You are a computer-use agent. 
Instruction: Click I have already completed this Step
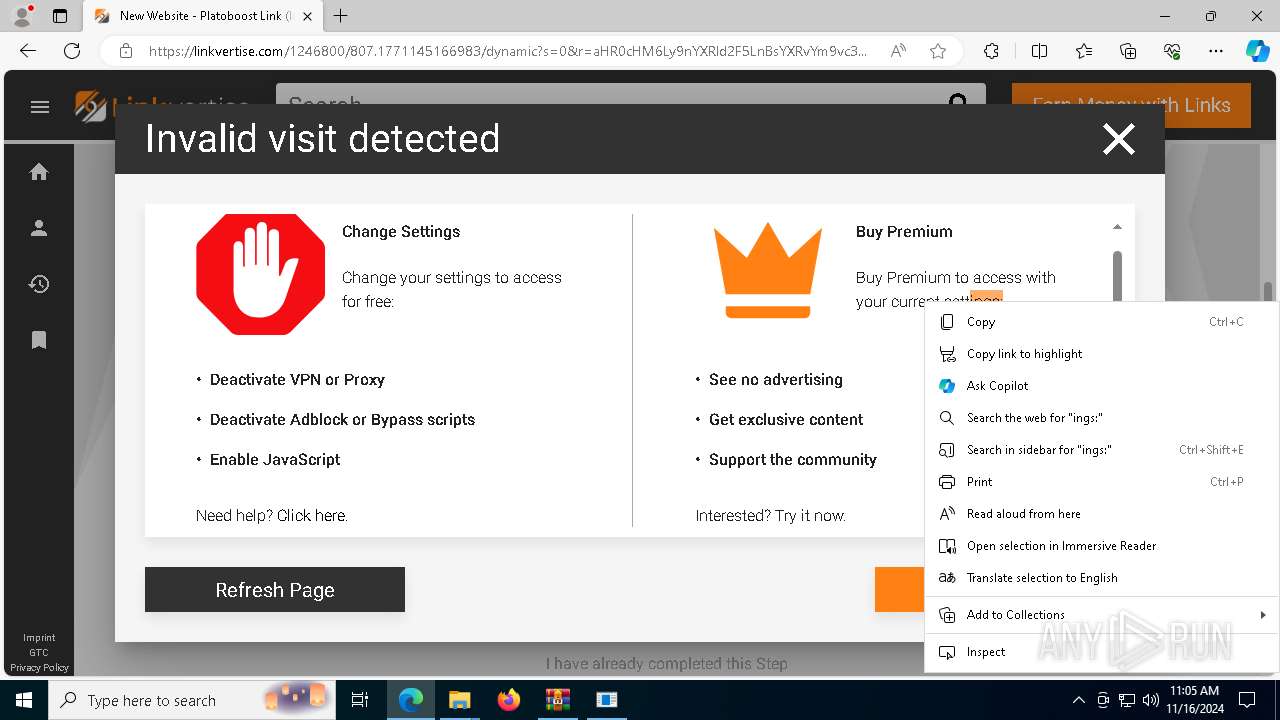coord(667,664)
